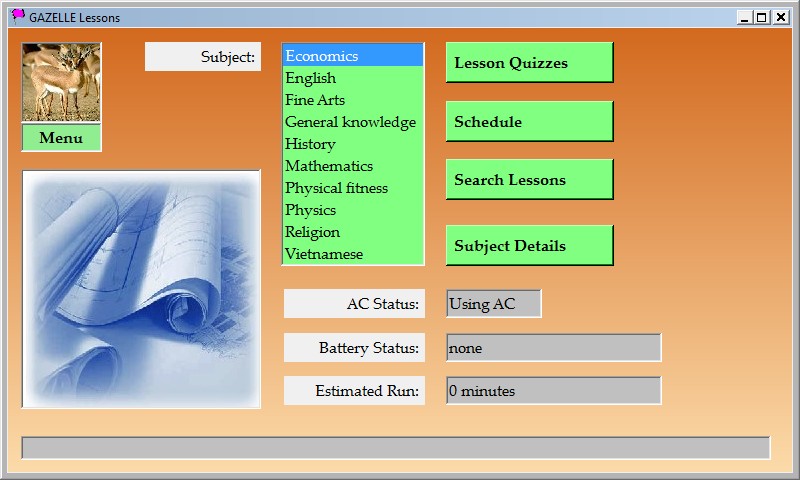Image resolution: width=800 pixels, height=480 pixels.
Task: Select Religion in the subject list
Action: coord(353,232)
